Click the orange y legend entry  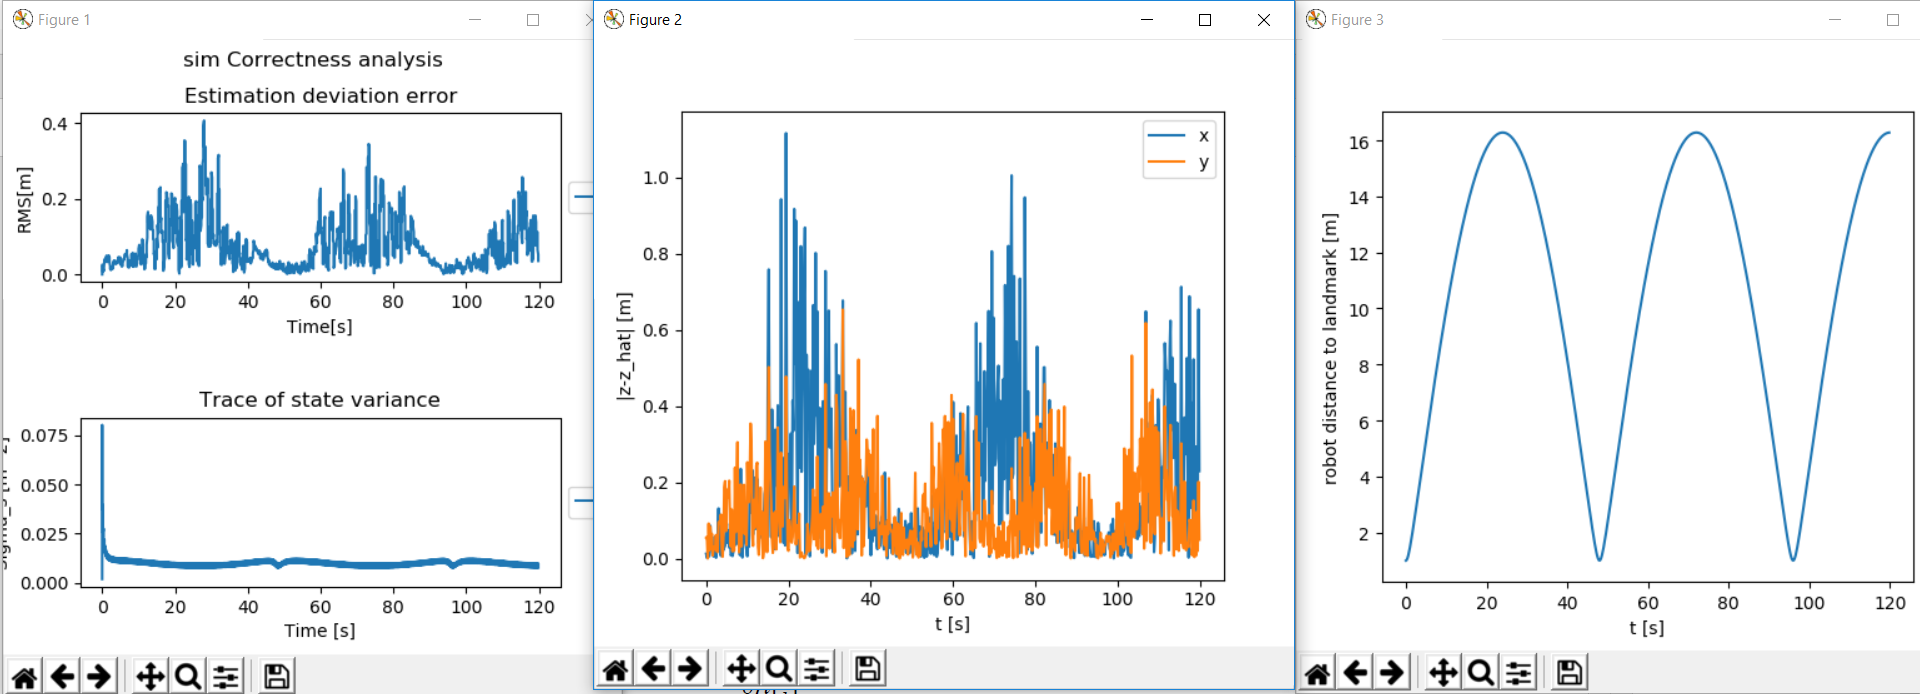coord(1178,162)
